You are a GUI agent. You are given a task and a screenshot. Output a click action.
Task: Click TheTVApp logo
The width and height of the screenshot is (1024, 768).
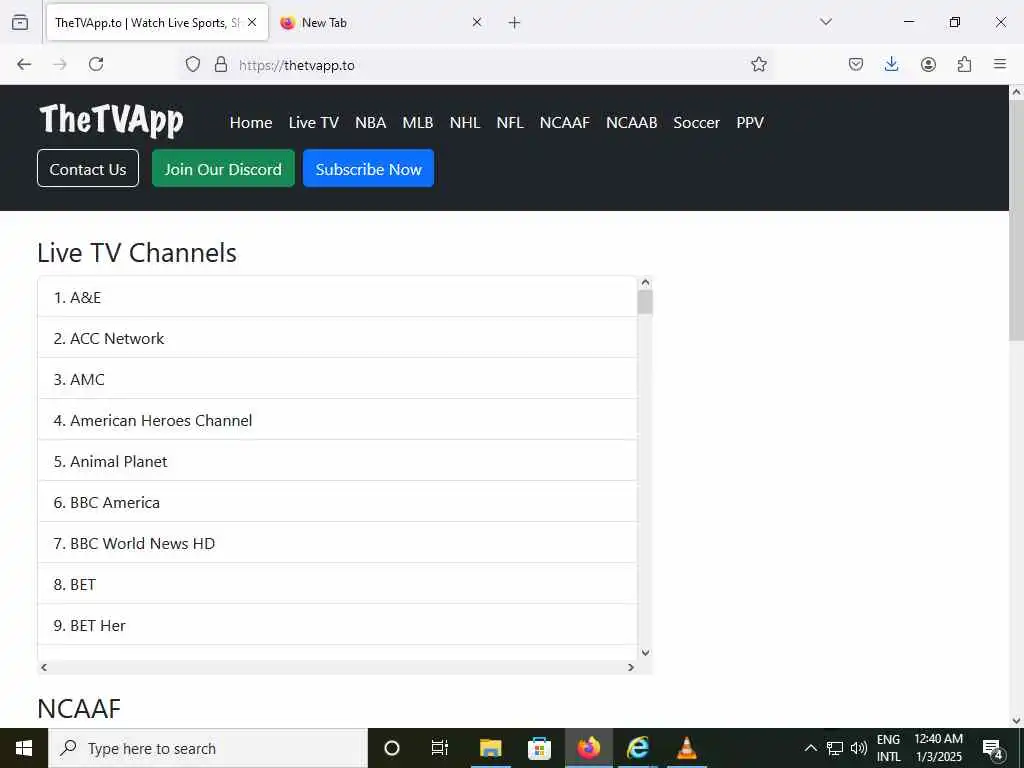(x=112, y=120)
